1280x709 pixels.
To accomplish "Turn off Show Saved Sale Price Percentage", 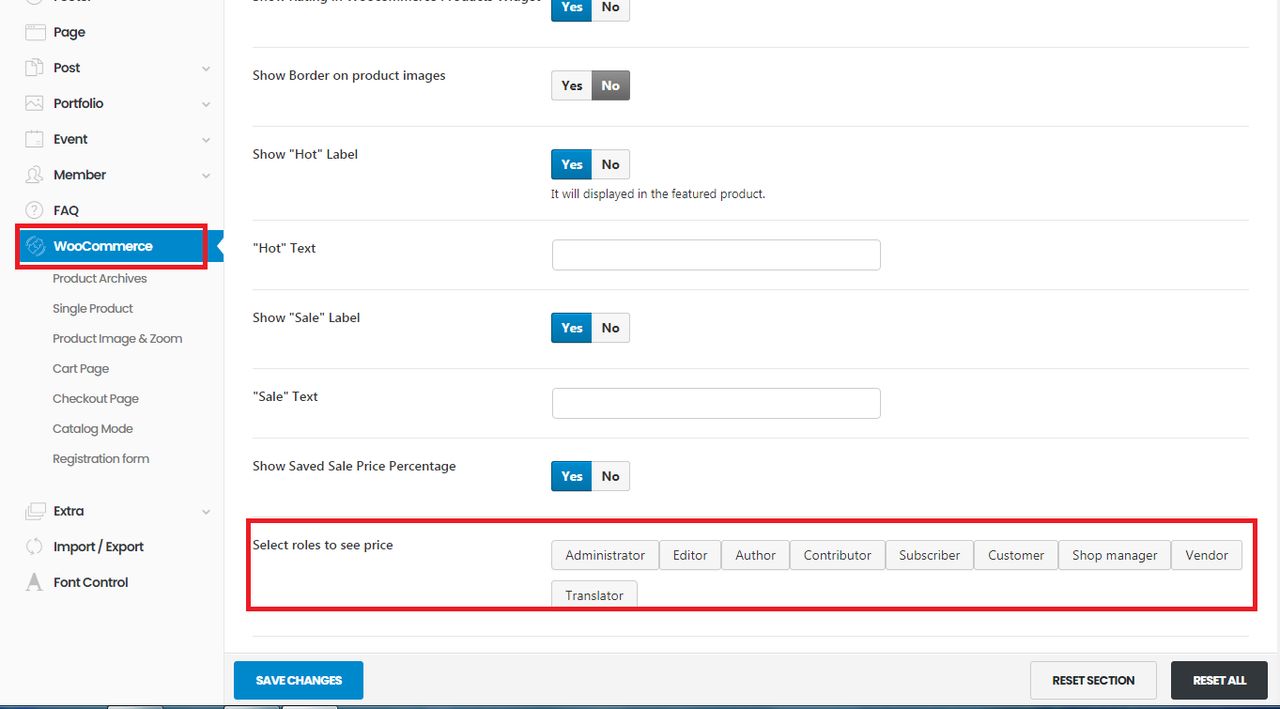I will 610,477.
